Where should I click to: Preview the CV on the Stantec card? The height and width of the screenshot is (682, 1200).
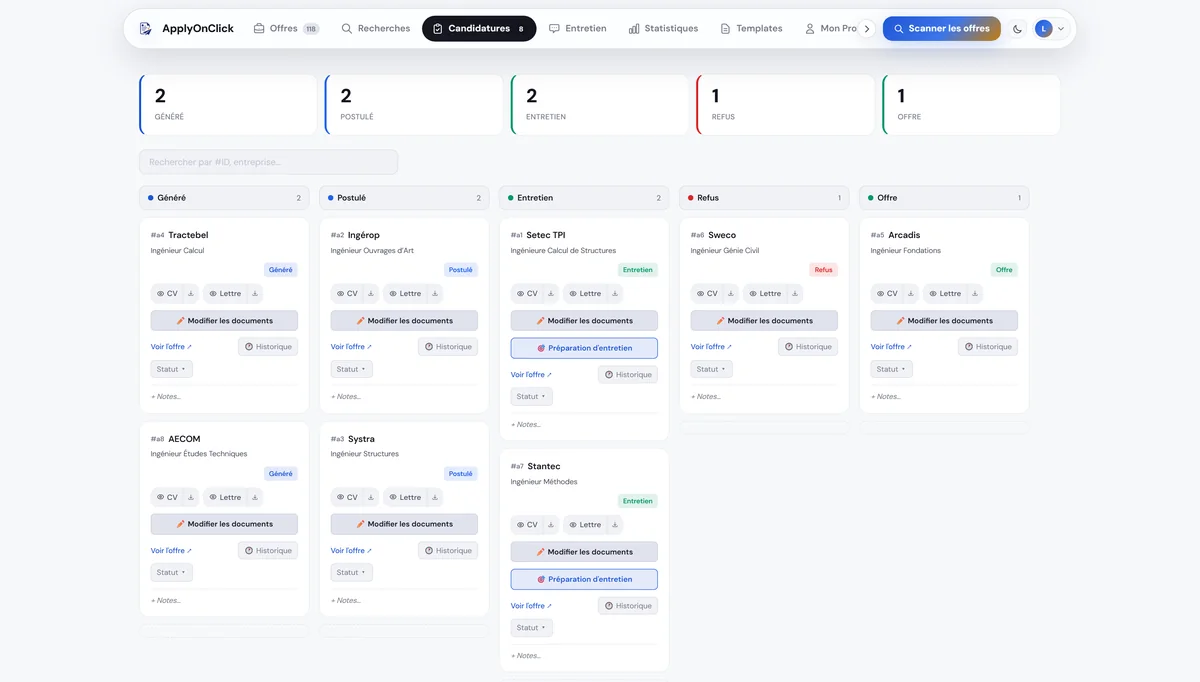(527, 525)
